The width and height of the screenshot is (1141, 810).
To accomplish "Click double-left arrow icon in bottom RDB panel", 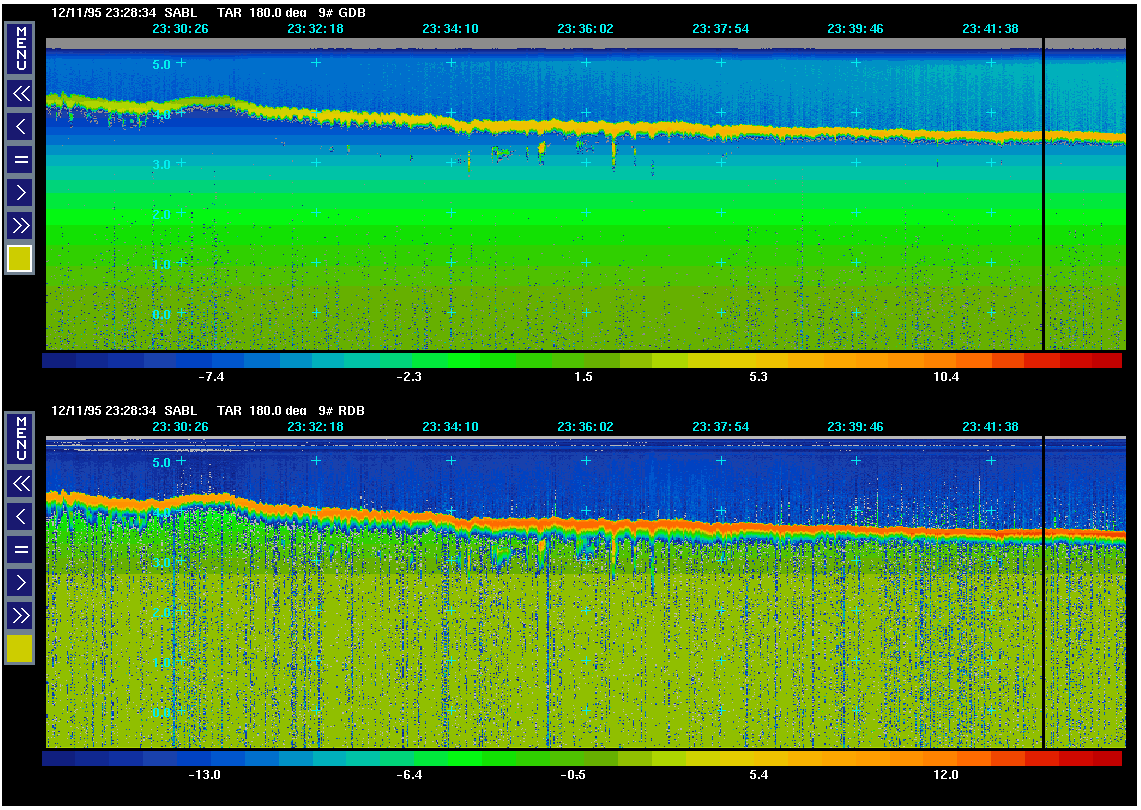I will pyautogui.click(x=20, y=484).
